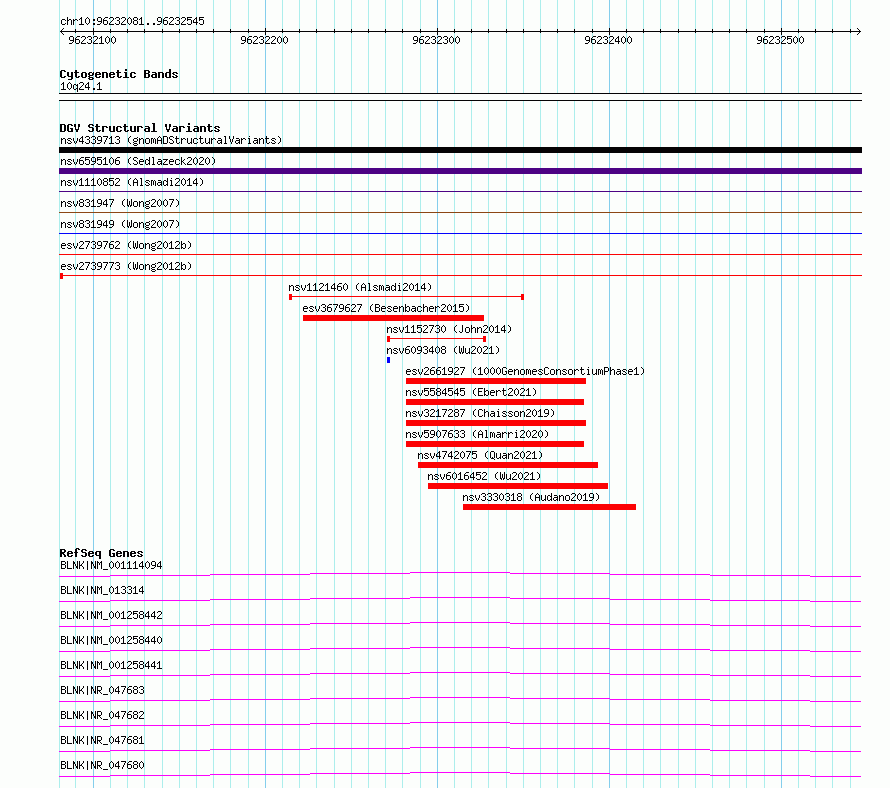Image resolution: width=890 pixels, height=788 pixels.
Task: Select the red esv2661927 variant bar
Action: click(496, 381)
